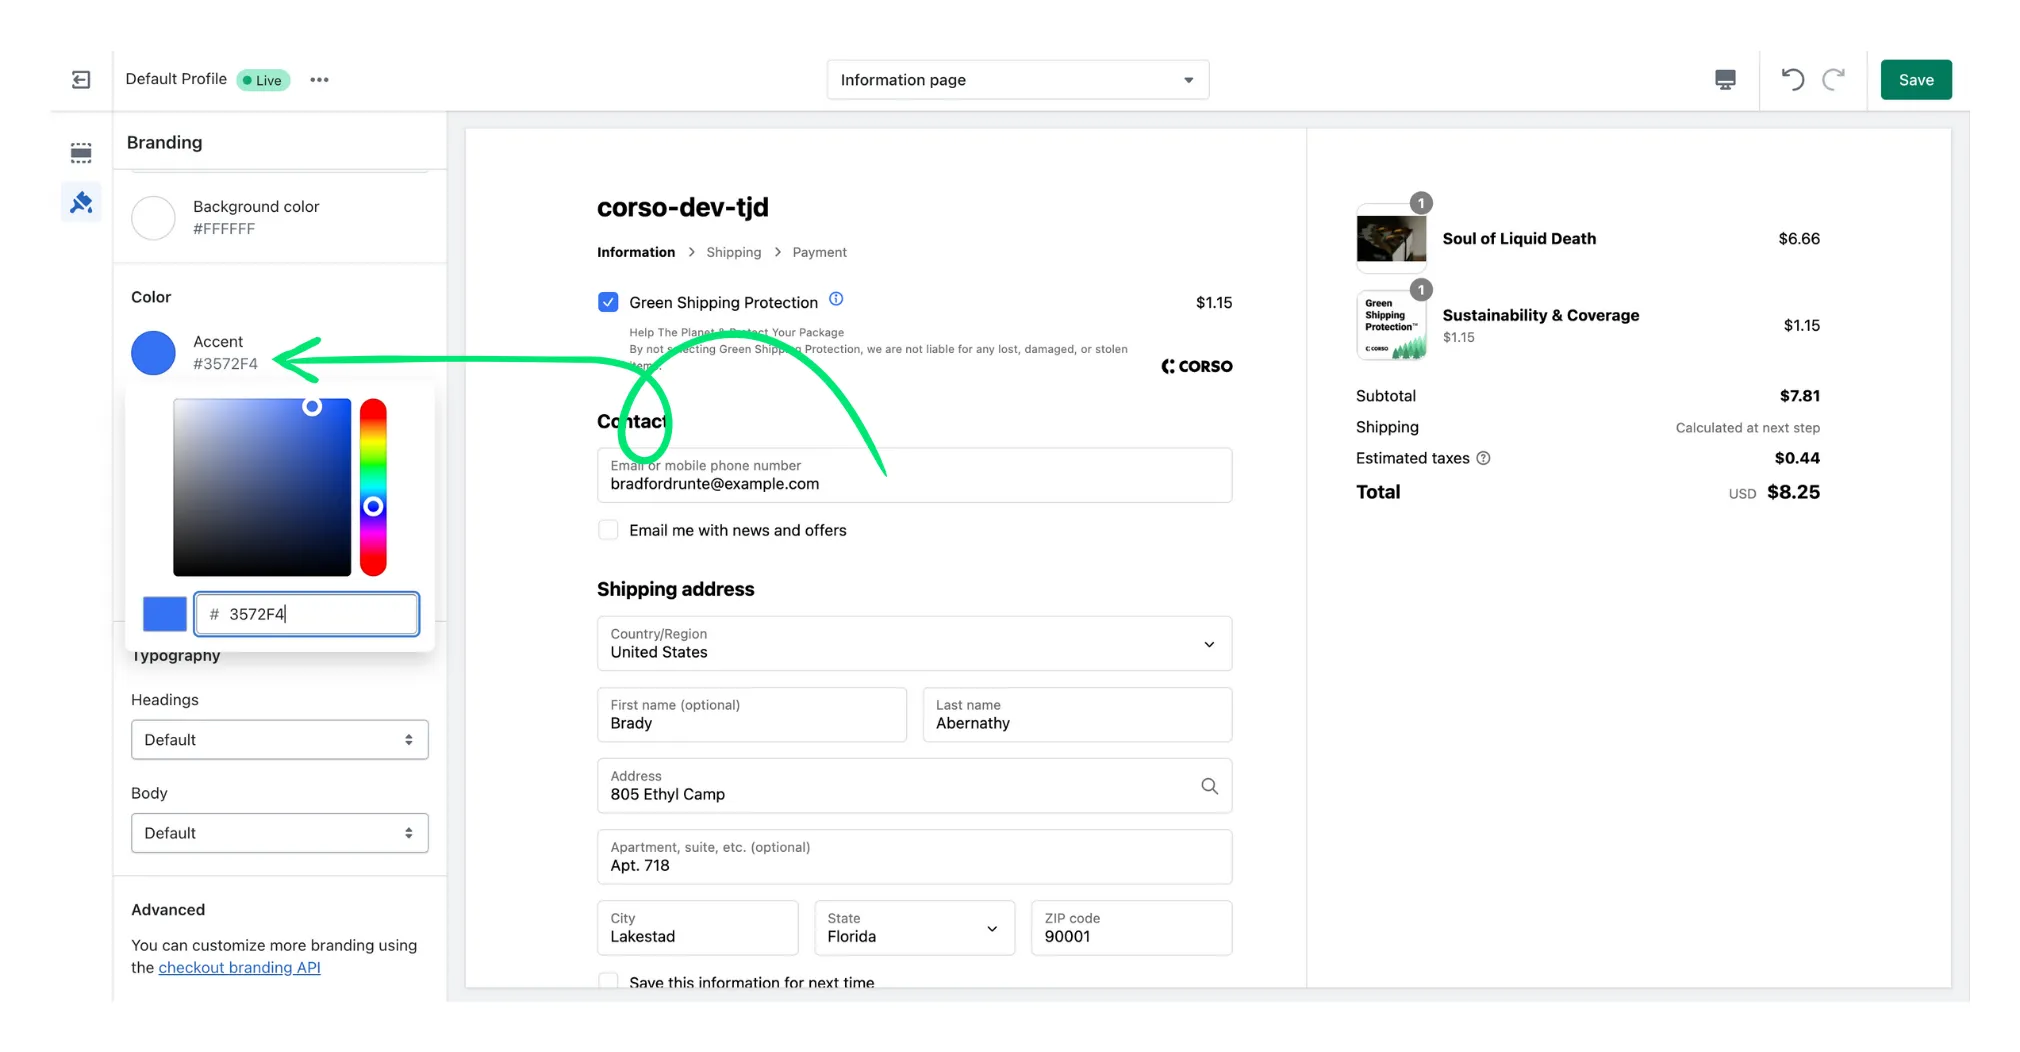
Task: Click the Accent blue color swatch
Action: (153, 353)
